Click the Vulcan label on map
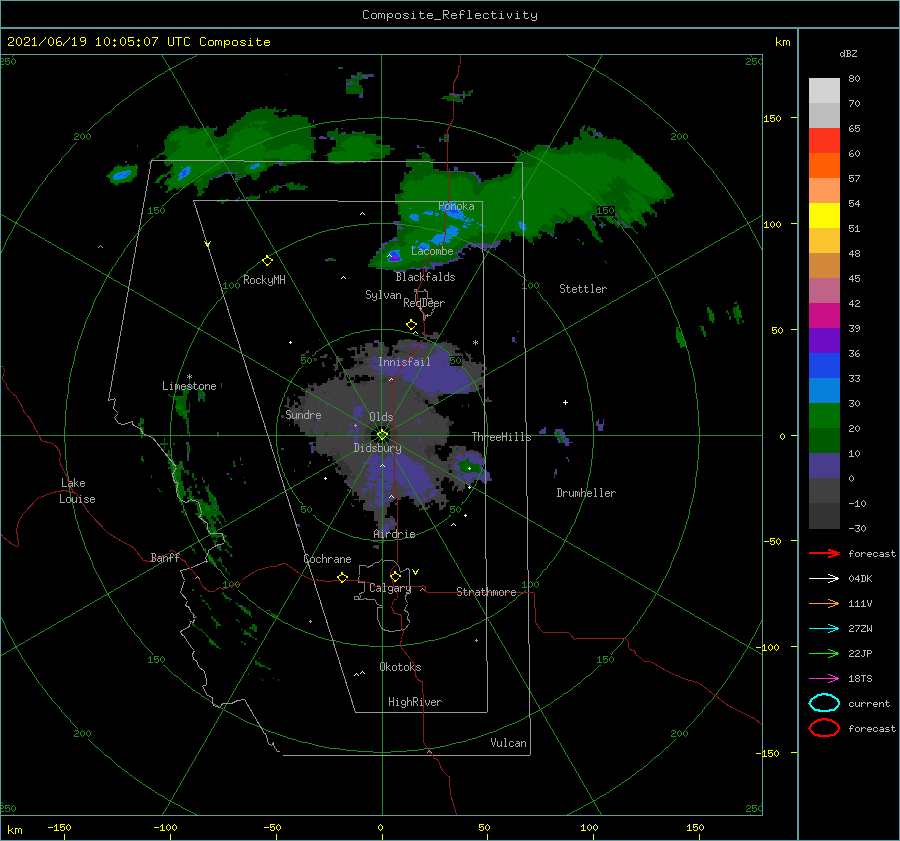Viewport: 900px width, 841px height. (x=509, y=743)
